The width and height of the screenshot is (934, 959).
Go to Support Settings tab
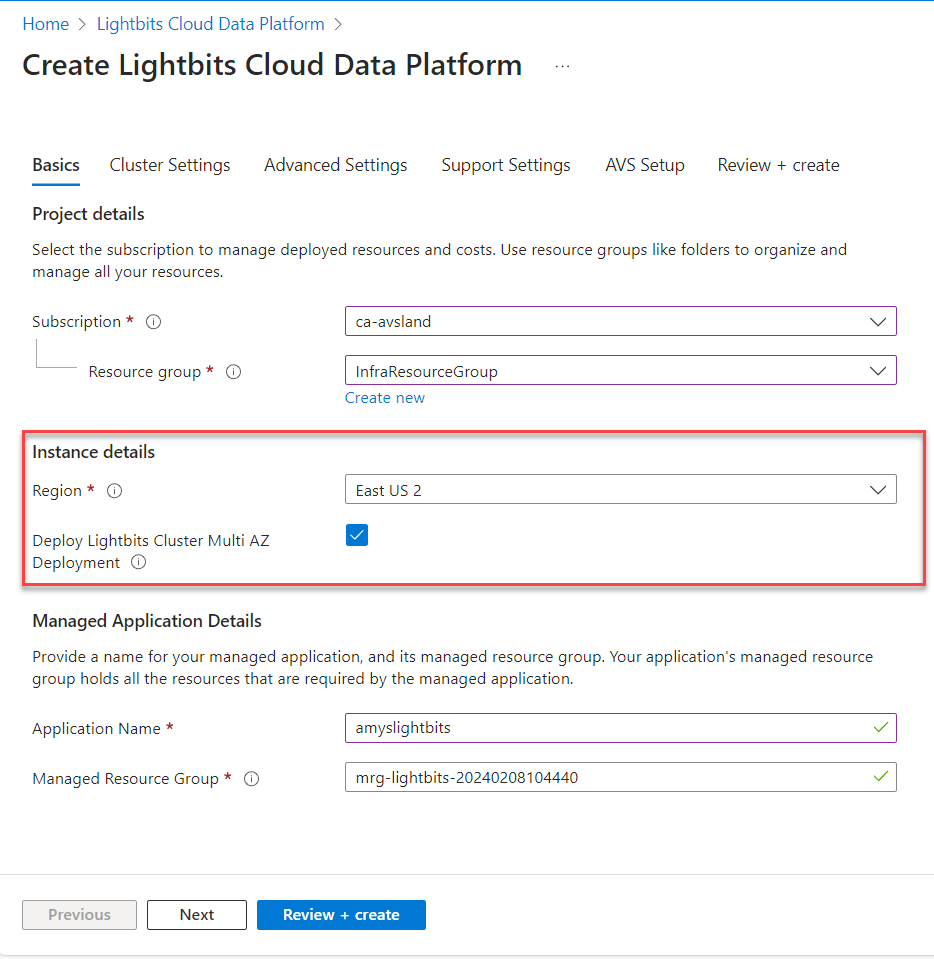click(506, 165)
